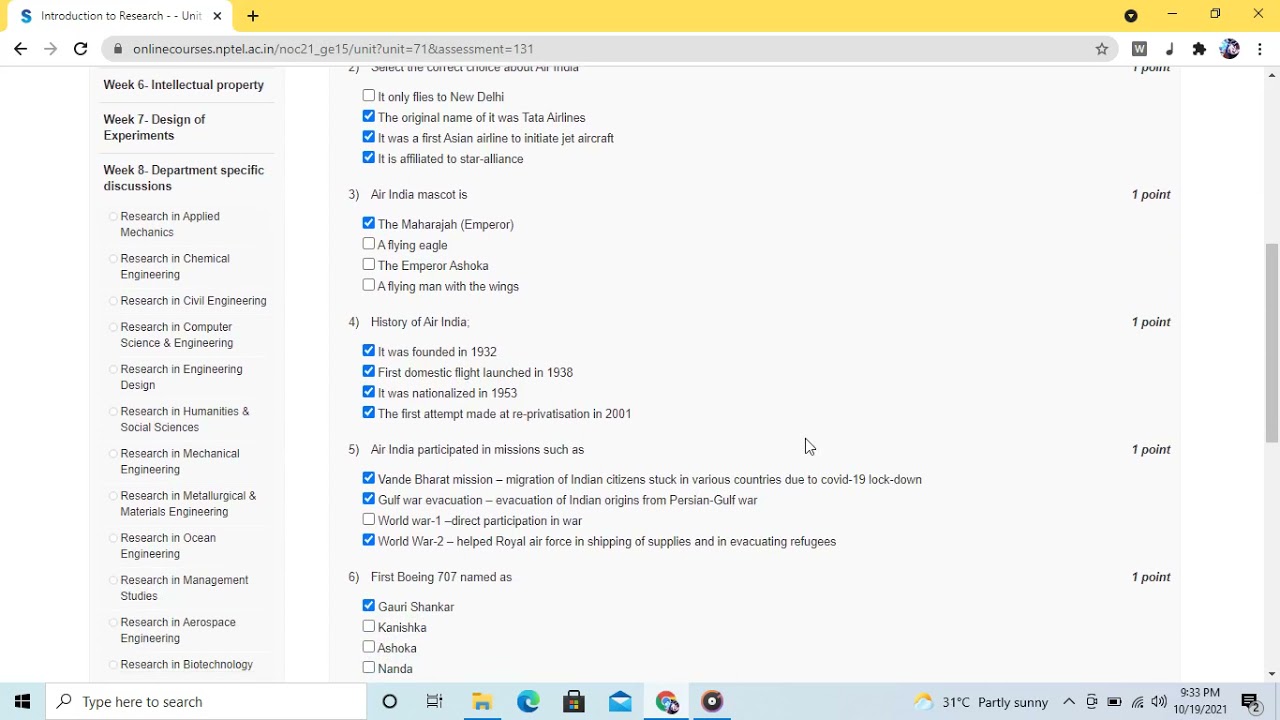
Task: Open Research in Humanities & Social Sciences
Action: (x=185, y=419)
